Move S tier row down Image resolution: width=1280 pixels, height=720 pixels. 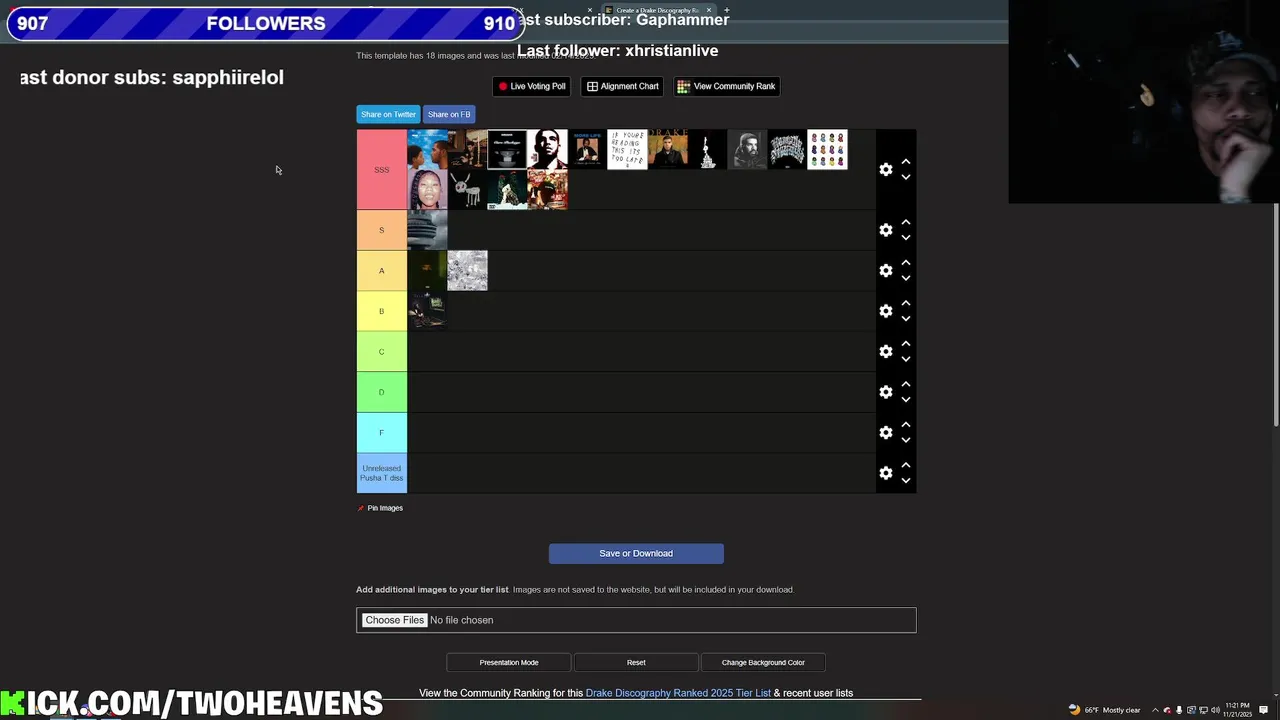905,237
